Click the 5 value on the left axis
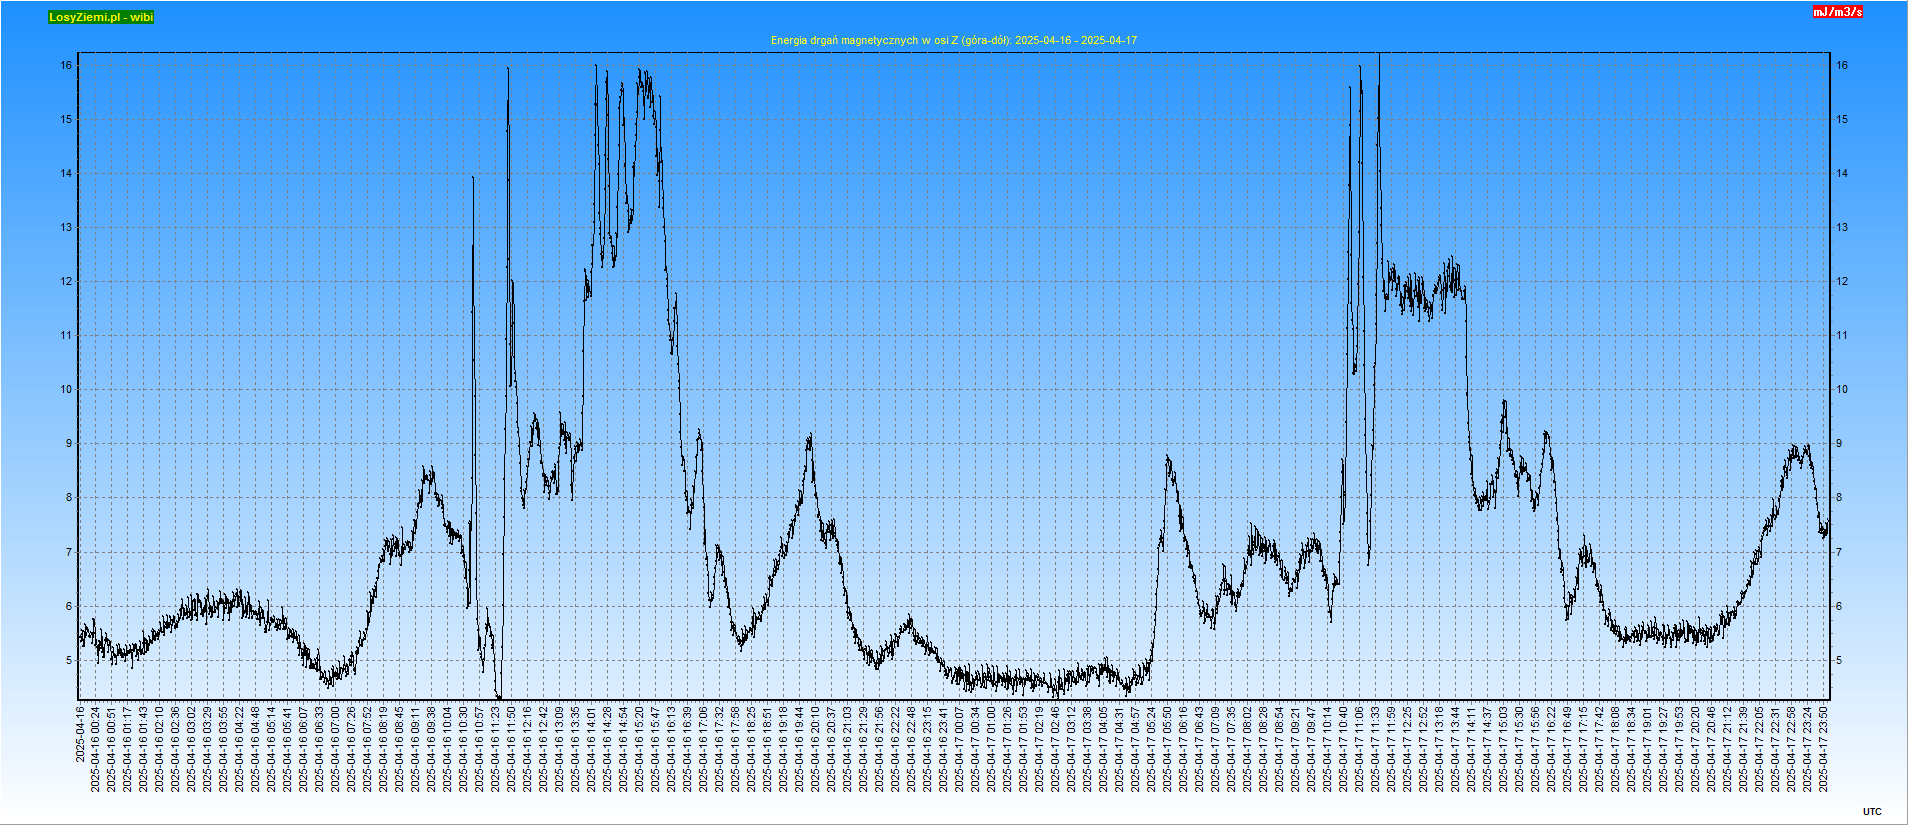1908x825 pixels. pyautogui.click(x=69, y=660)
